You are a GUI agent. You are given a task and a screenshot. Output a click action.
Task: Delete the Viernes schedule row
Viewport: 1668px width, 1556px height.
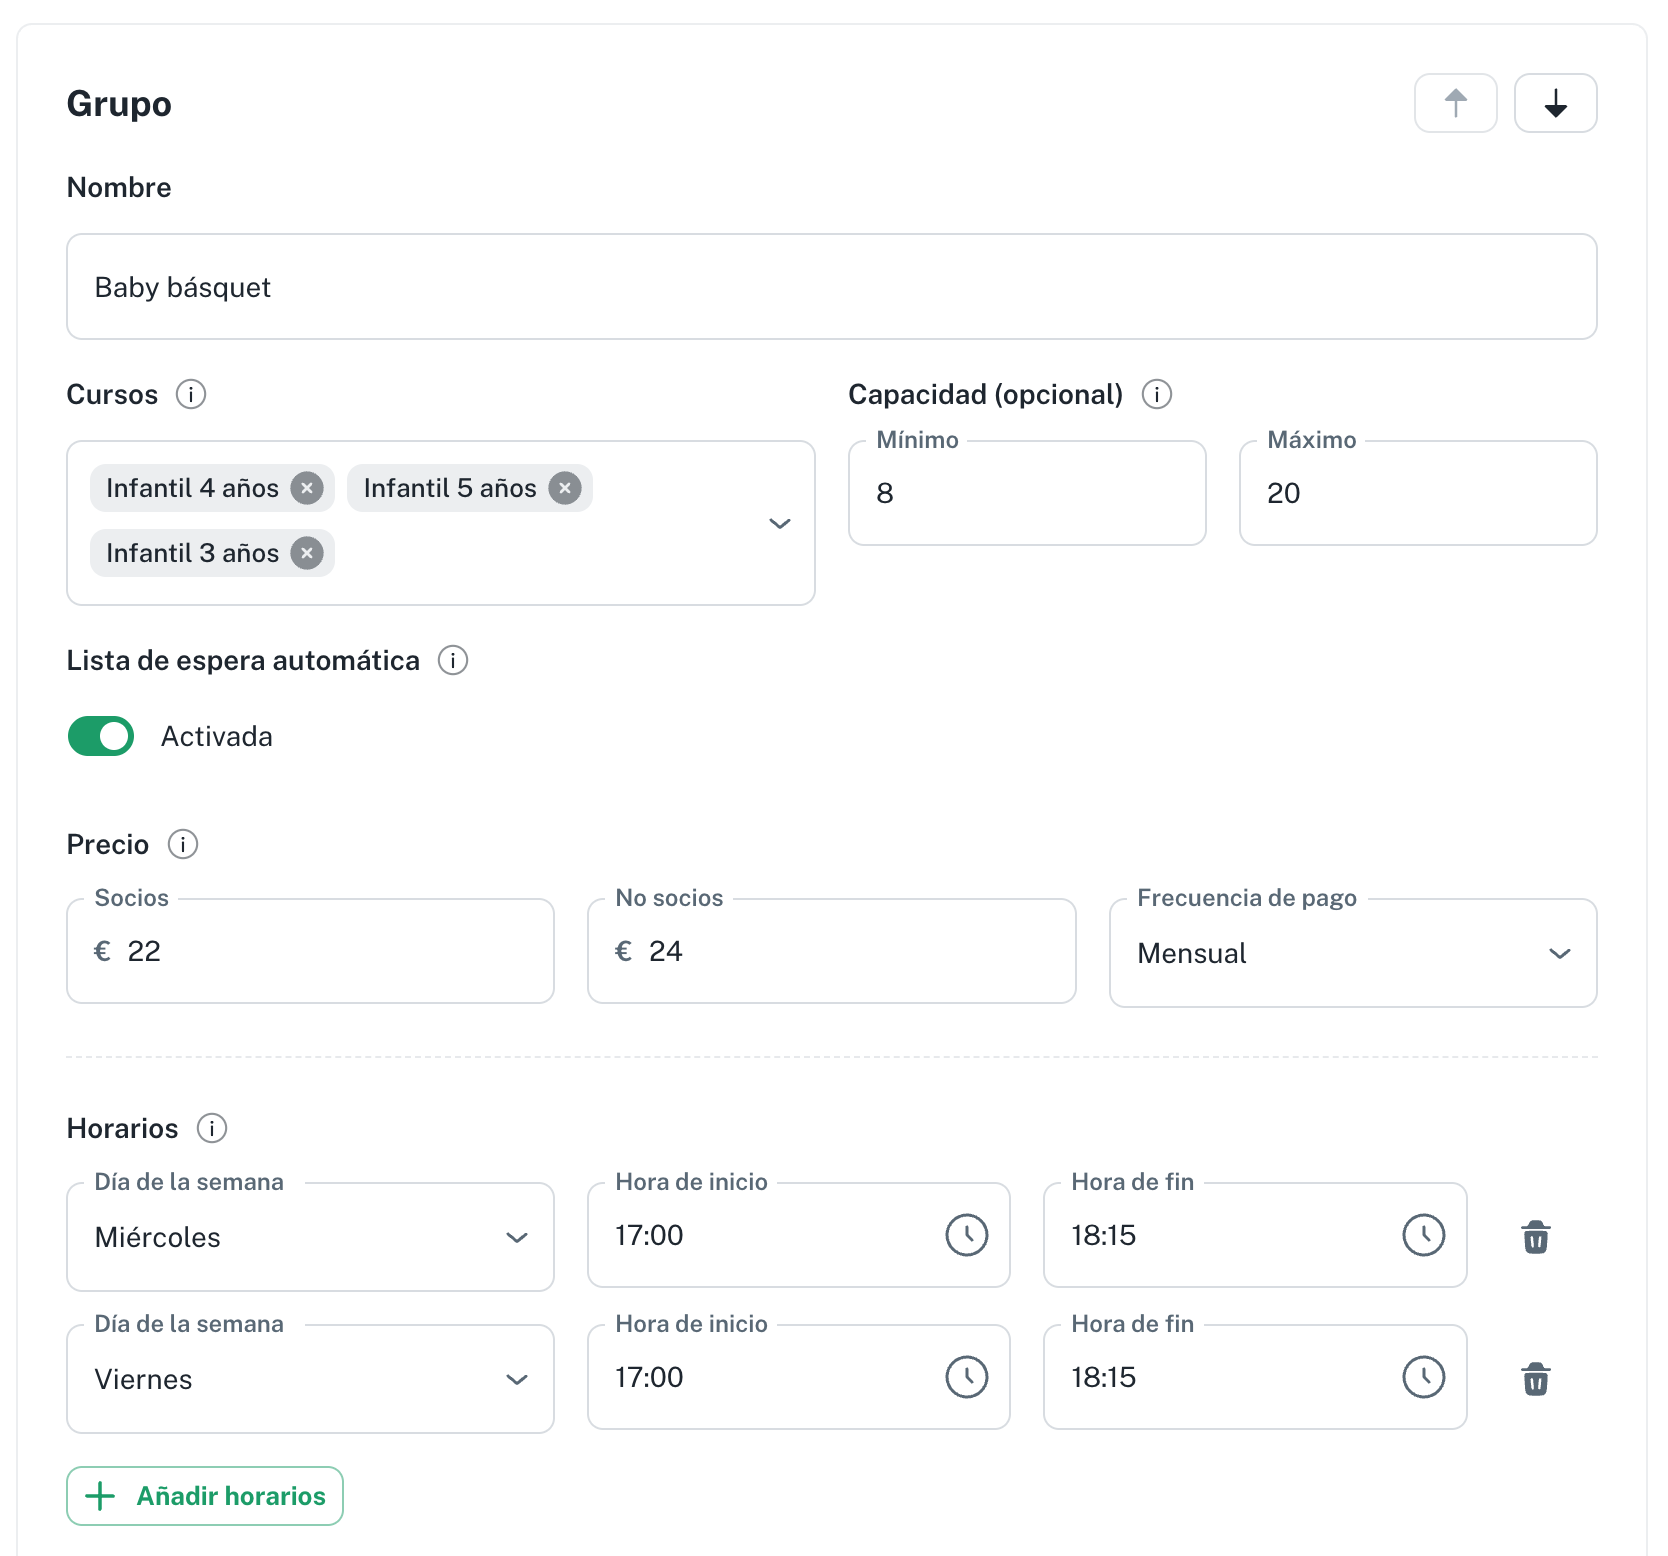coord(1536,1379)
